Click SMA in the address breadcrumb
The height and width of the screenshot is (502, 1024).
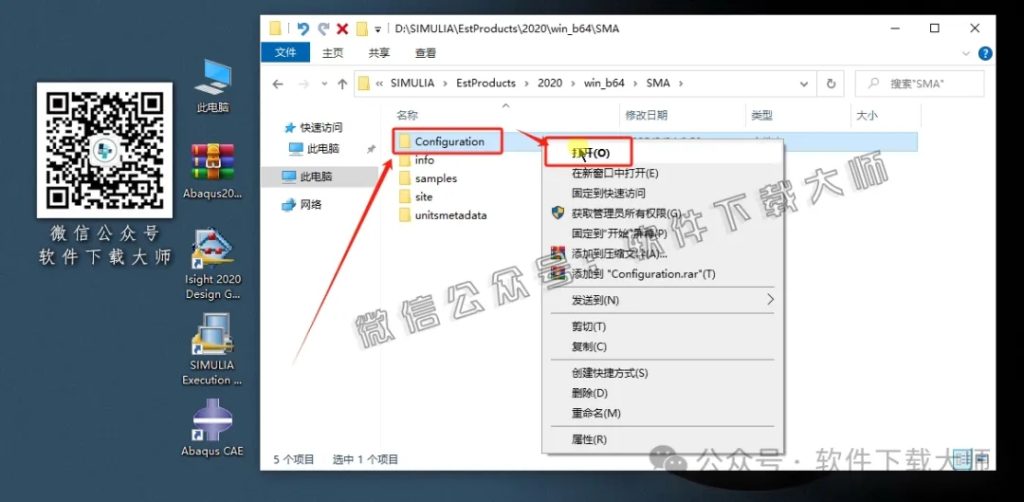point(658,83)
